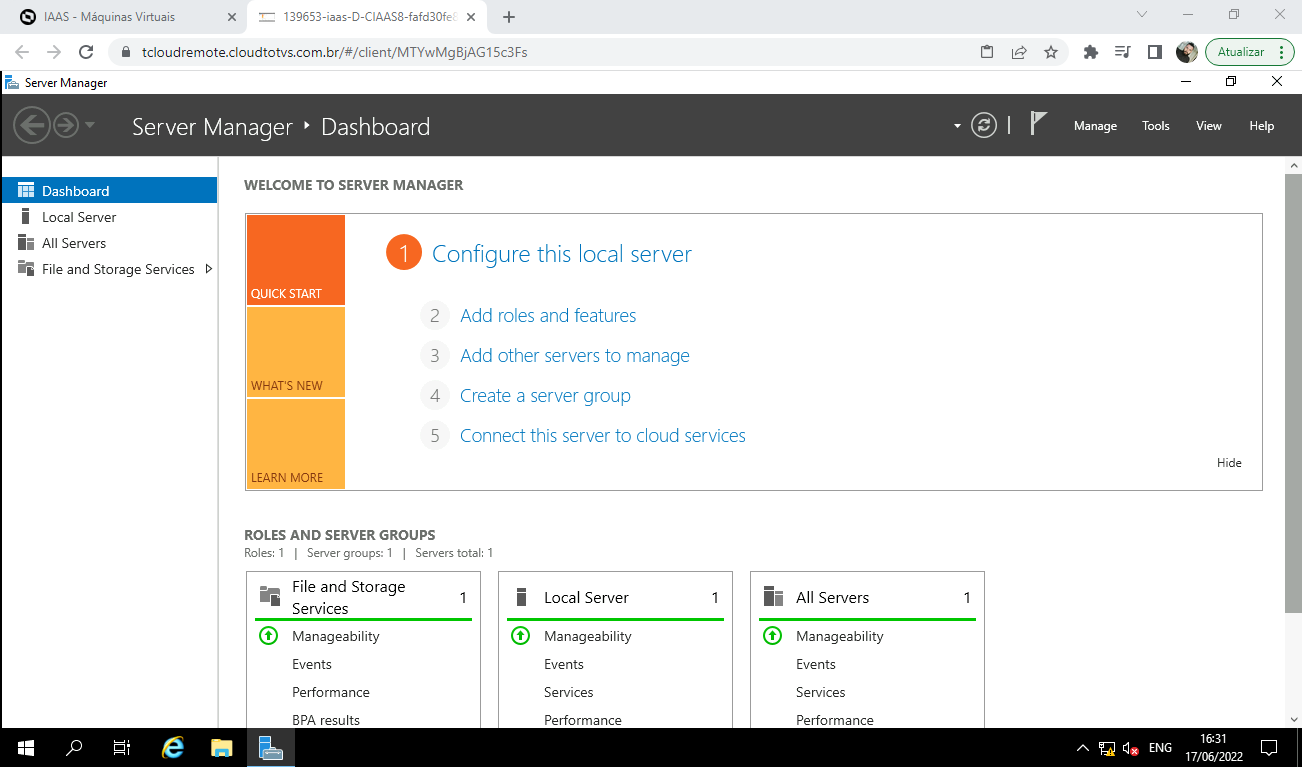Click Services in All Servers tile
This screenshot has height=767, width=1302.
coord(821,692)
